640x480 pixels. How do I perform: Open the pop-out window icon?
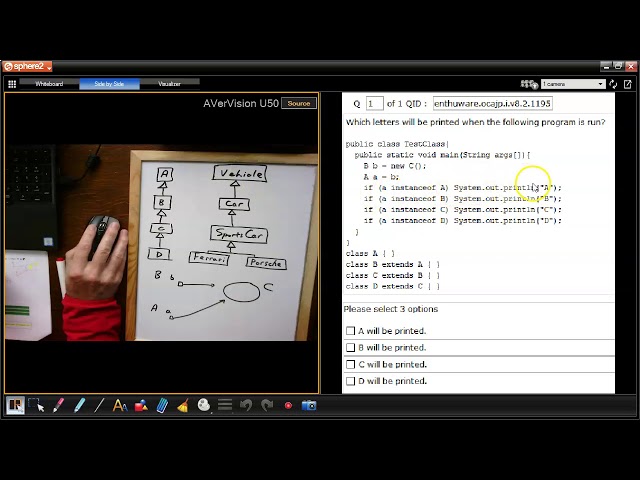tap(628, 84)
